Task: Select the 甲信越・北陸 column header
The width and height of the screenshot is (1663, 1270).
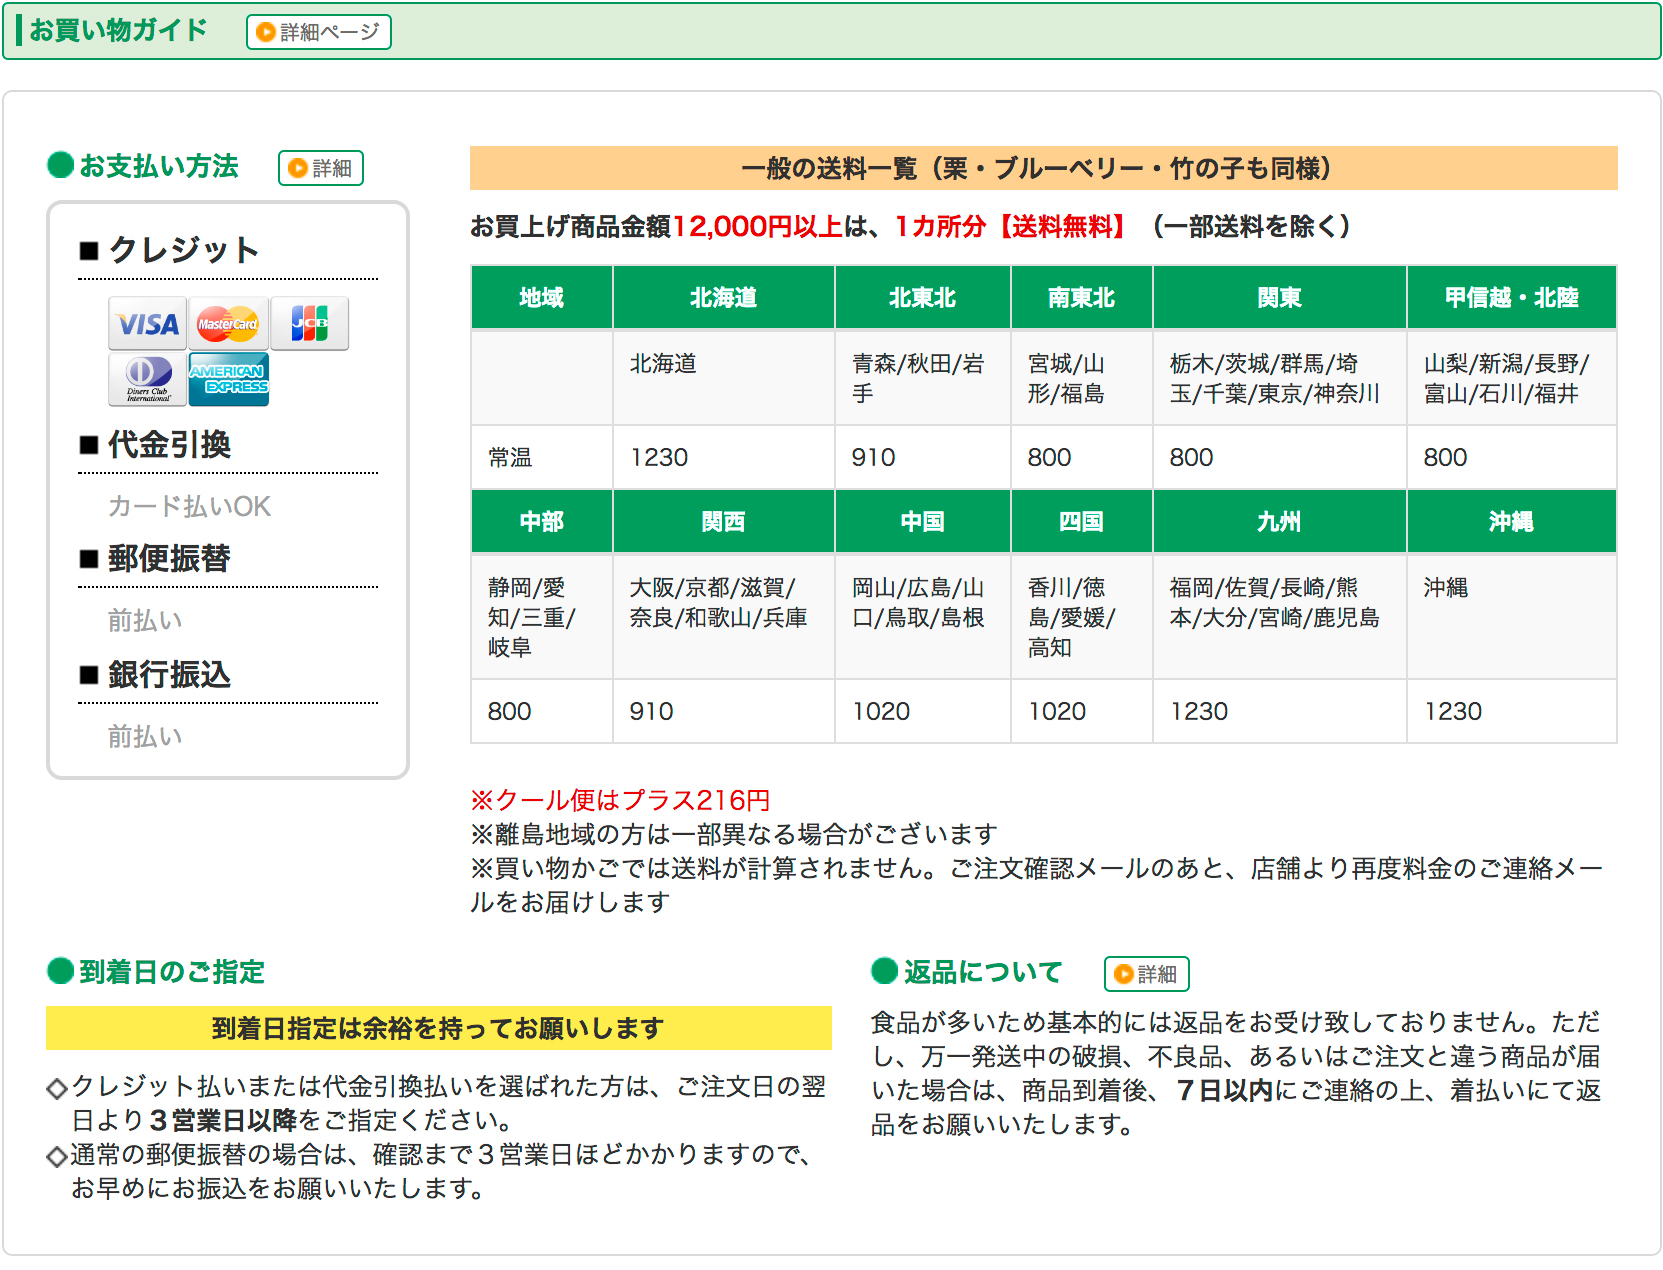Action: (1511, 297)
